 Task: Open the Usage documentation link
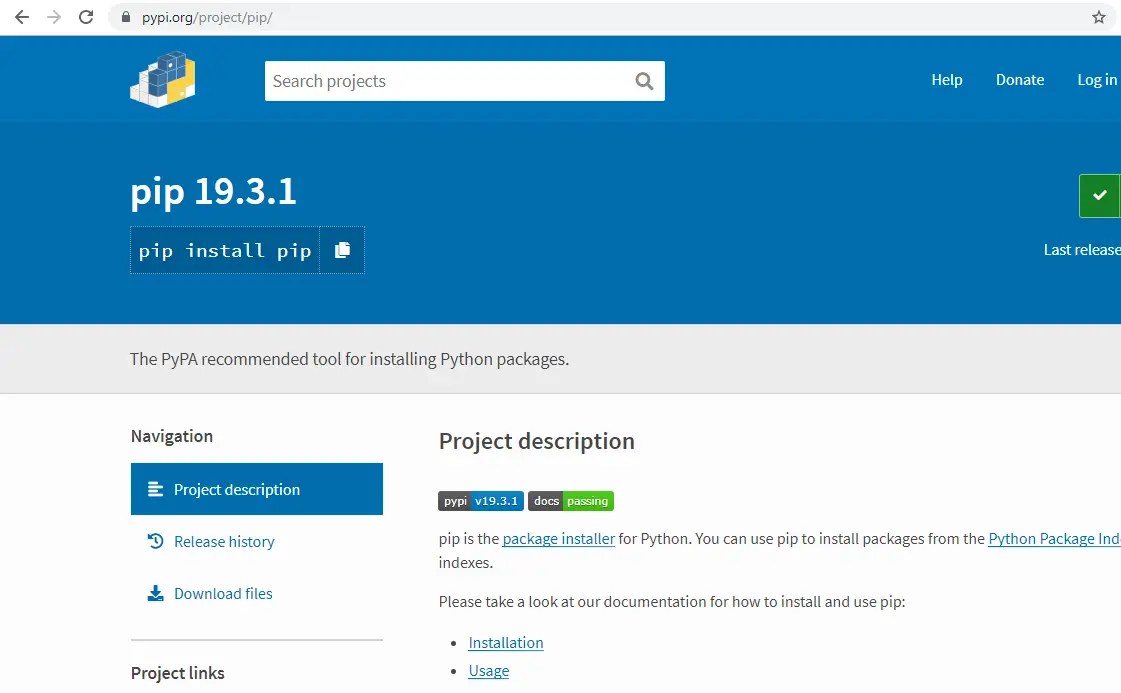point(488,671)
